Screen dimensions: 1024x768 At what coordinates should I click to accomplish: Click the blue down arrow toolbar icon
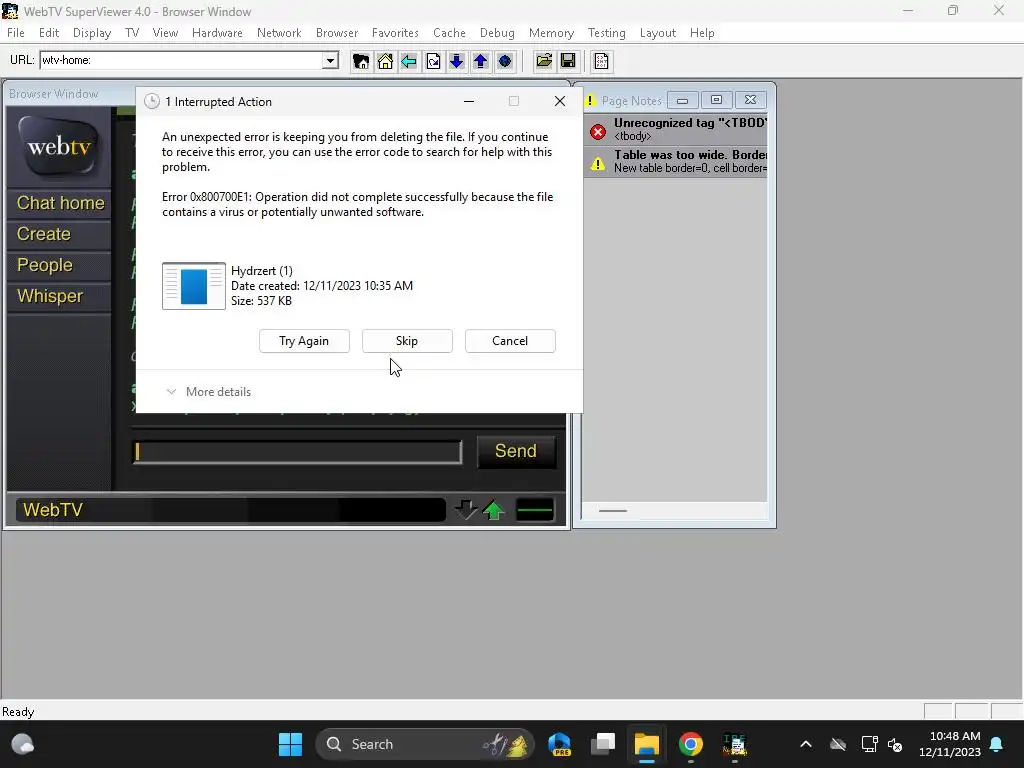[456, 61]
